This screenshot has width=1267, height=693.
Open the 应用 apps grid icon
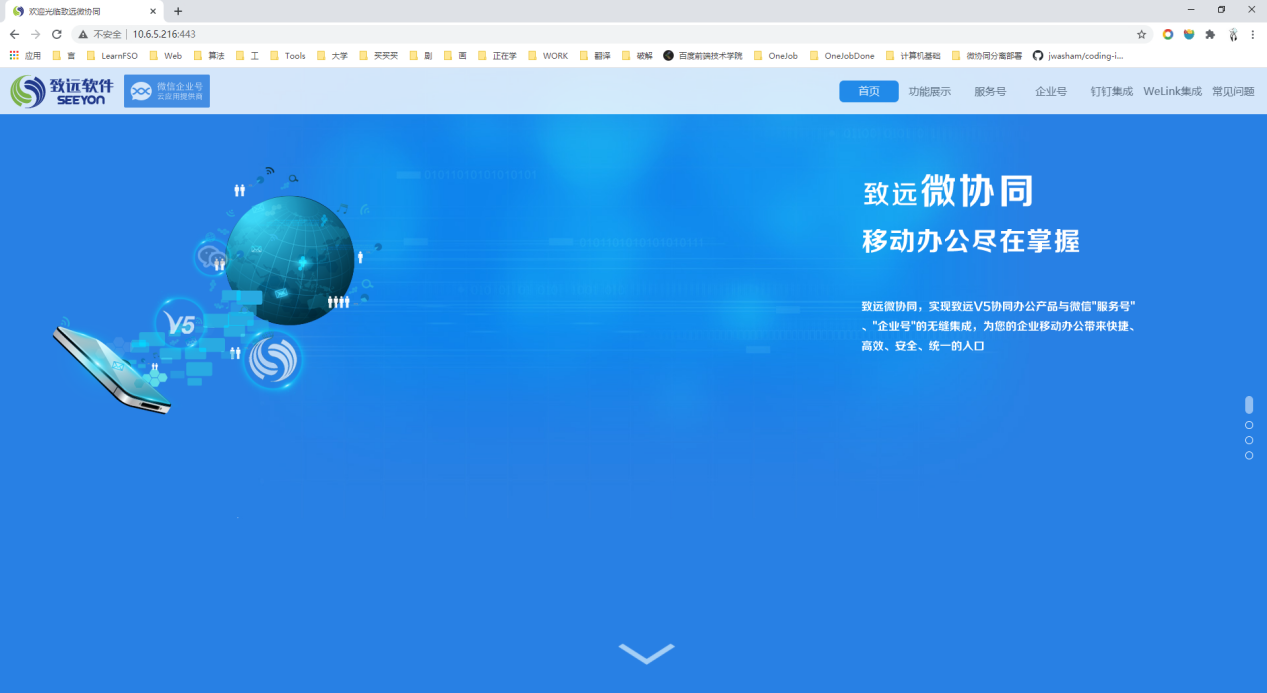(14, 56)
